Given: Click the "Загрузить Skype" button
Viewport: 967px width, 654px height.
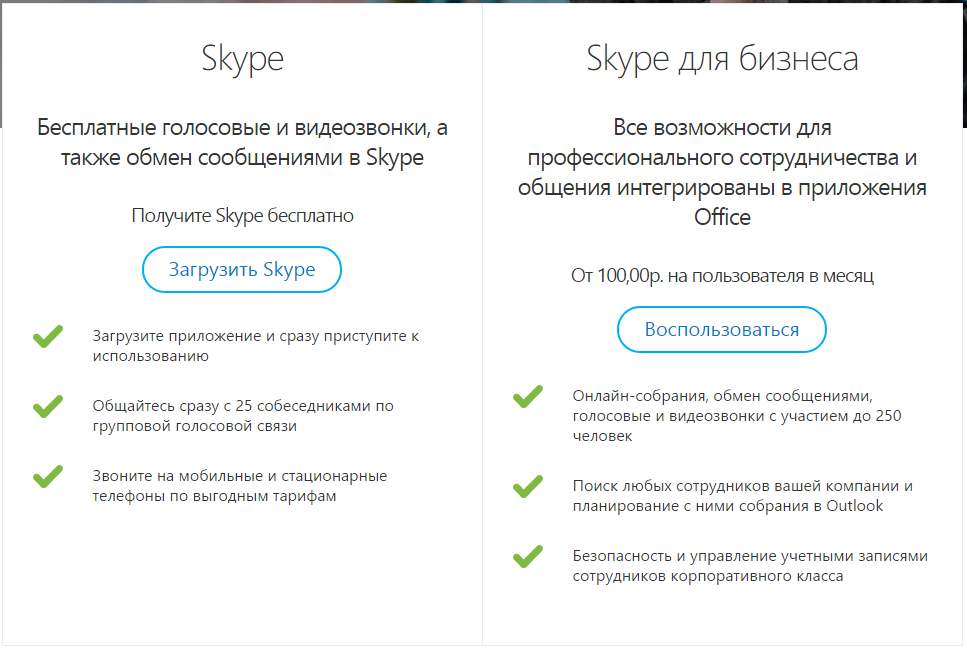Looking at the screenshot, I should (242, 270).
